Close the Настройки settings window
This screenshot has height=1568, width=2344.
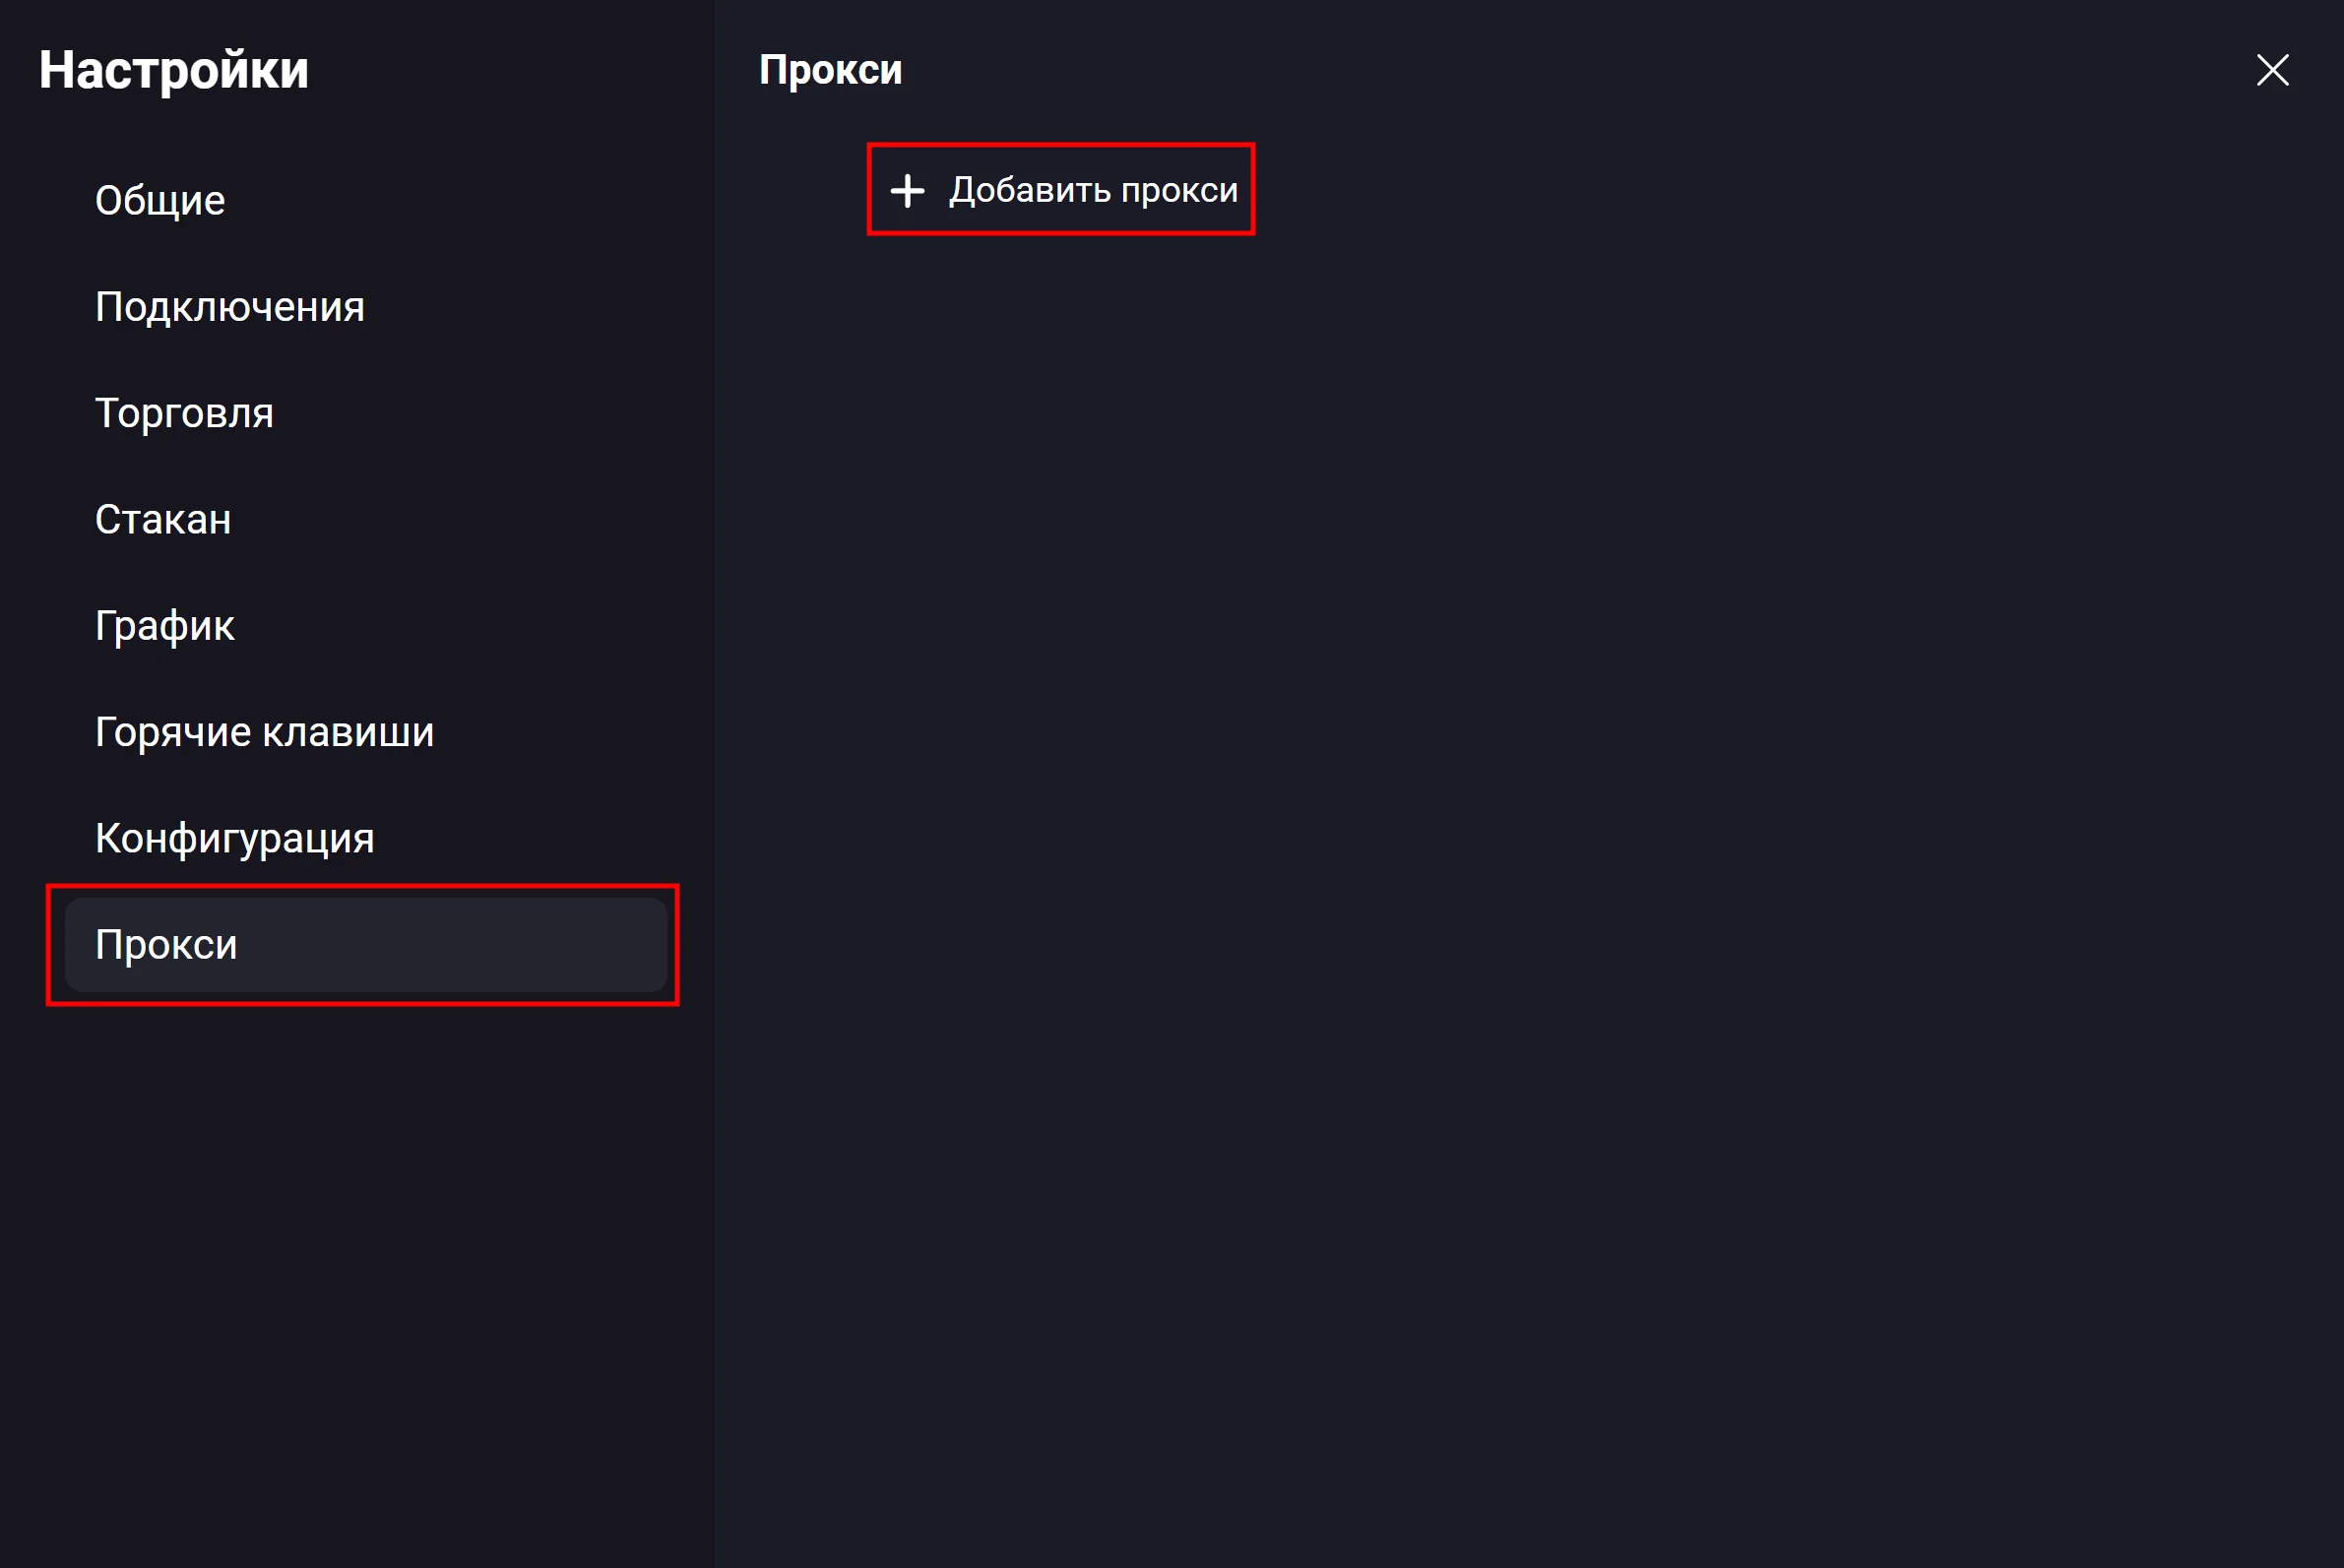pos(2272,70)
